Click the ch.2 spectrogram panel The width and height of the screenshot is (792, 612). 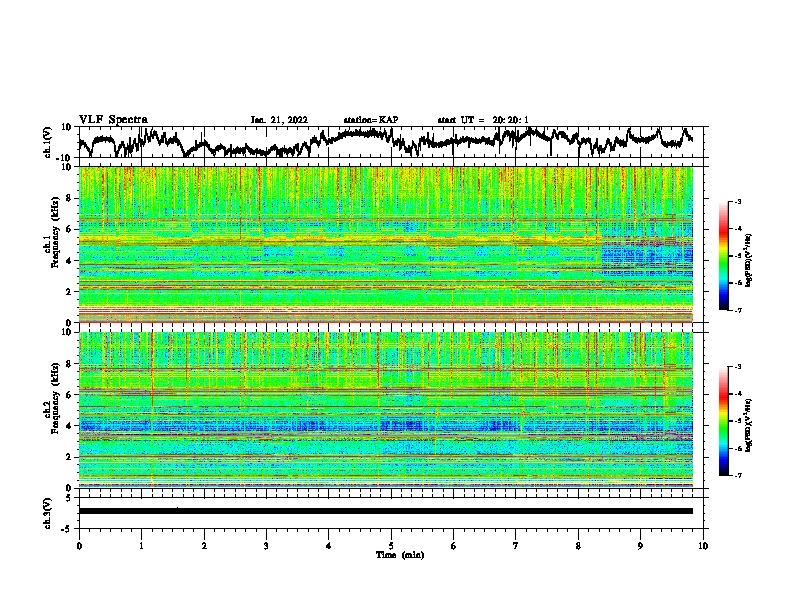tap(386, 410)
